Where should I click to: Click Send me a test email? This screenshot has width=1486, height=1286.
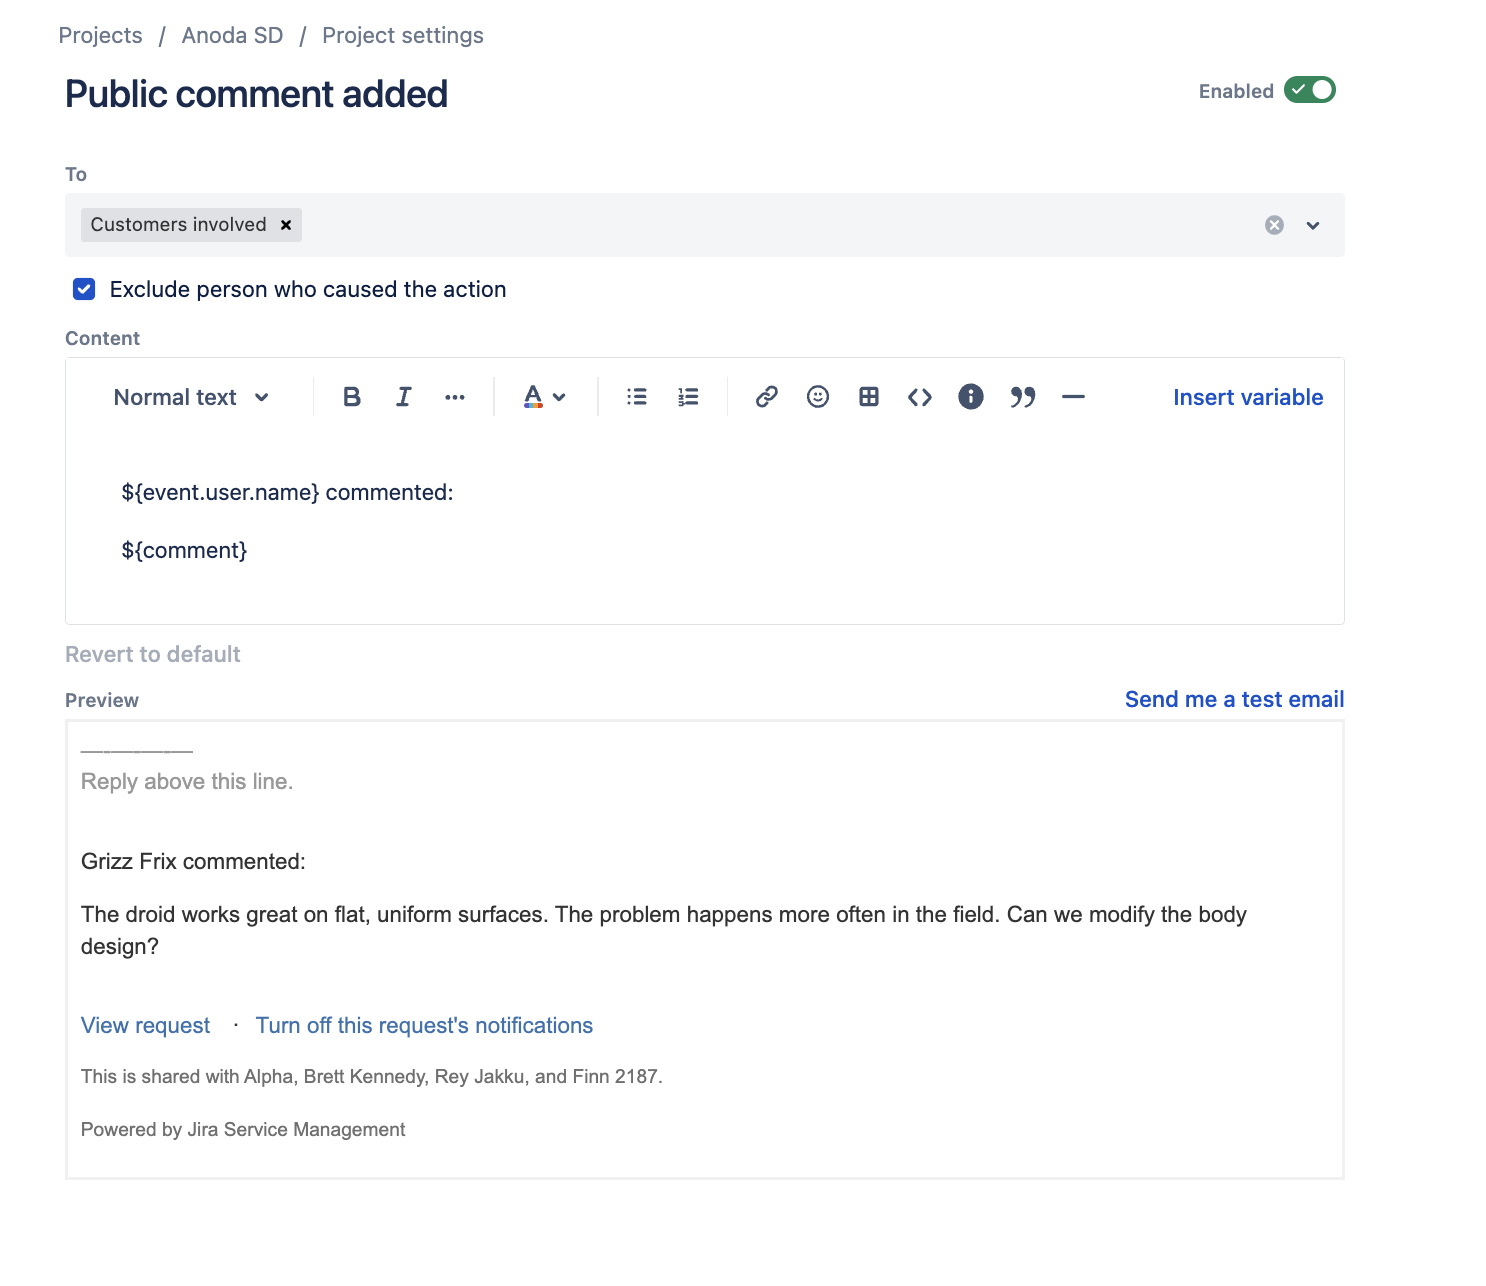coord(1233,699)
